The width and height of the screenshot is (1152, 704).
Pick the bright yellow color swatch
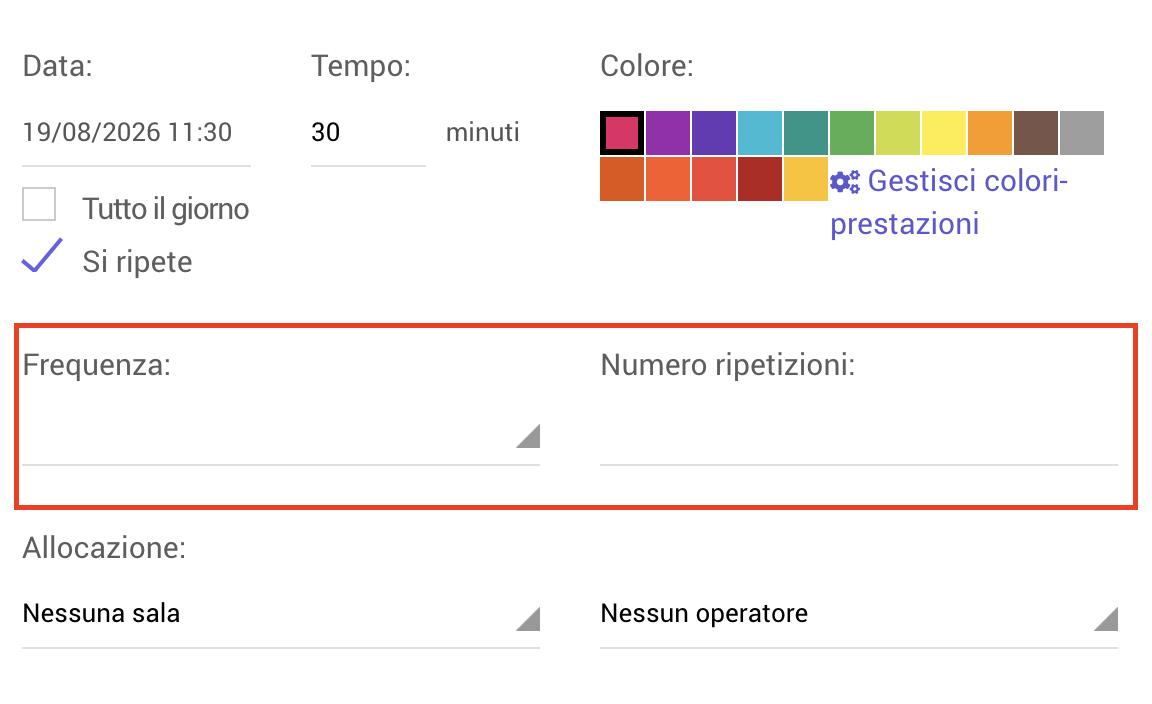coord(944,133)
